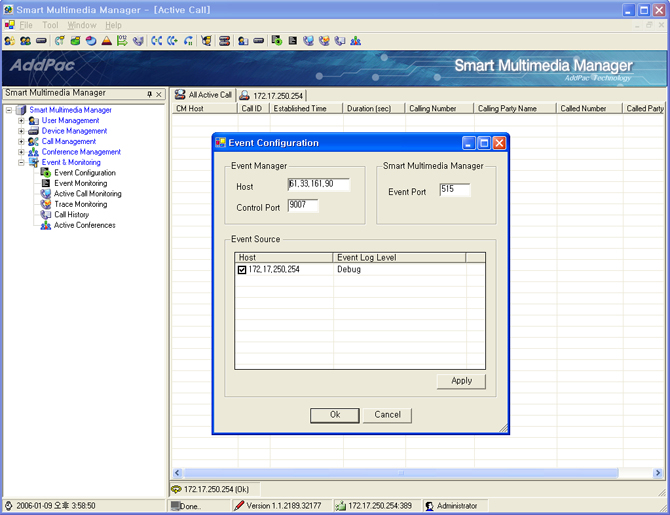Click the Event Configuration icon in the toolbar
The width and height of the screenshot is (670, 515).
pos(276,41)
